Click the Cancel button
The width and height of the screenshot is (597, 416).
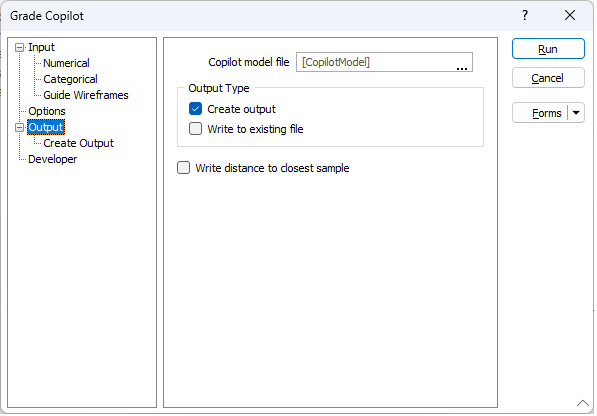click(548, 78)
